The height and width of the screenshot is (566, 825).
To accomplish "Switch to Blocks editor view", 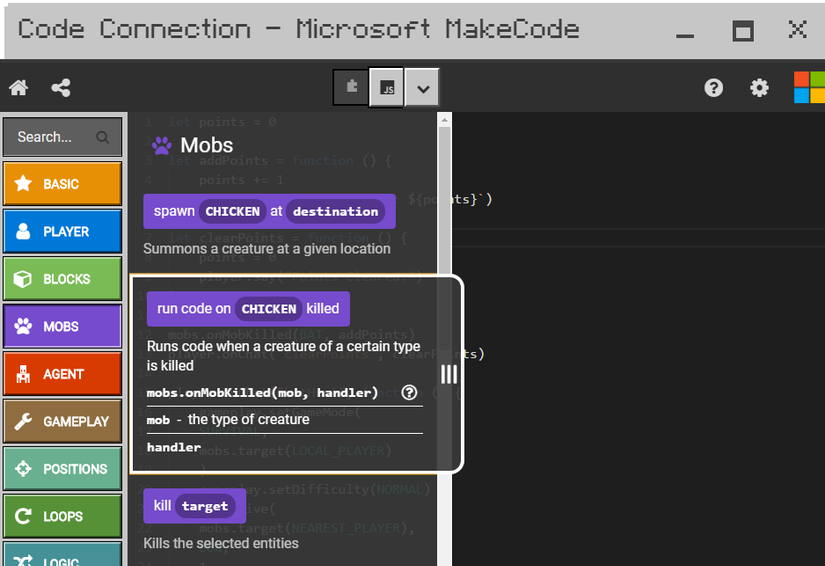I will point(351,88).
